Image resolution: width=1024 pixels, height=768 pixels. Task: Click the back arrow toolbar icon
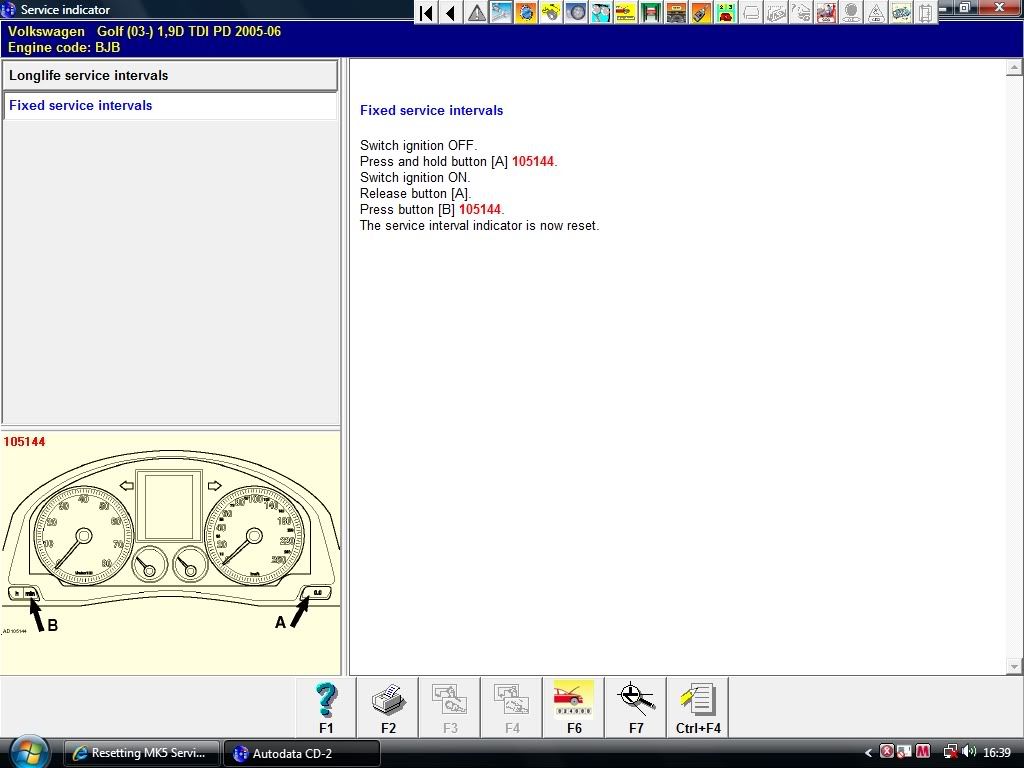click(451, 12)
